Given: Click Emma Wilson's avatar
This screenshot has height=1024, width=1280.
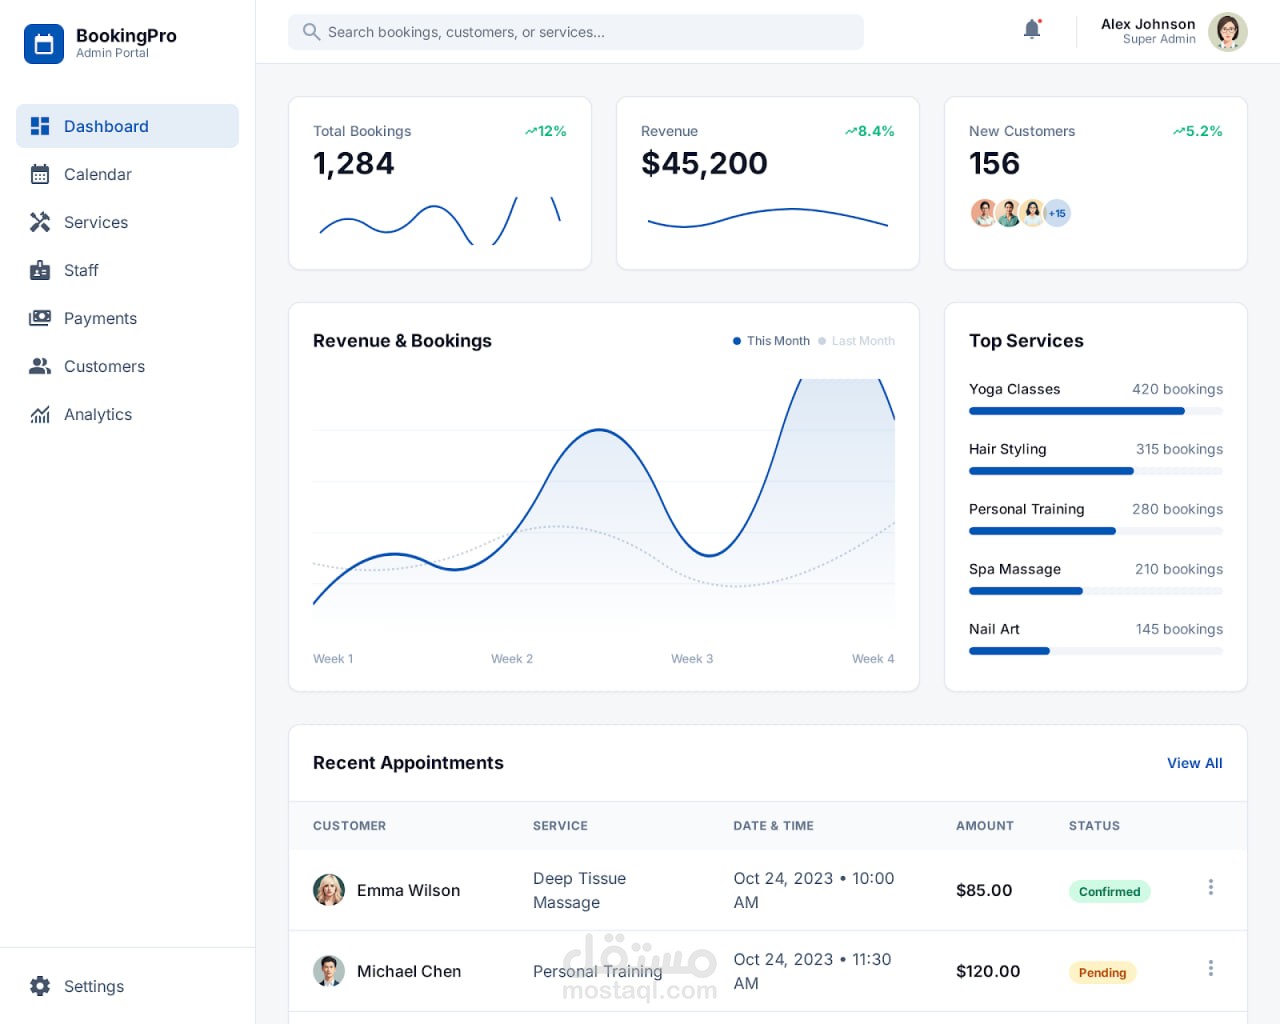Looking at the screenshot, I should 329,890.
